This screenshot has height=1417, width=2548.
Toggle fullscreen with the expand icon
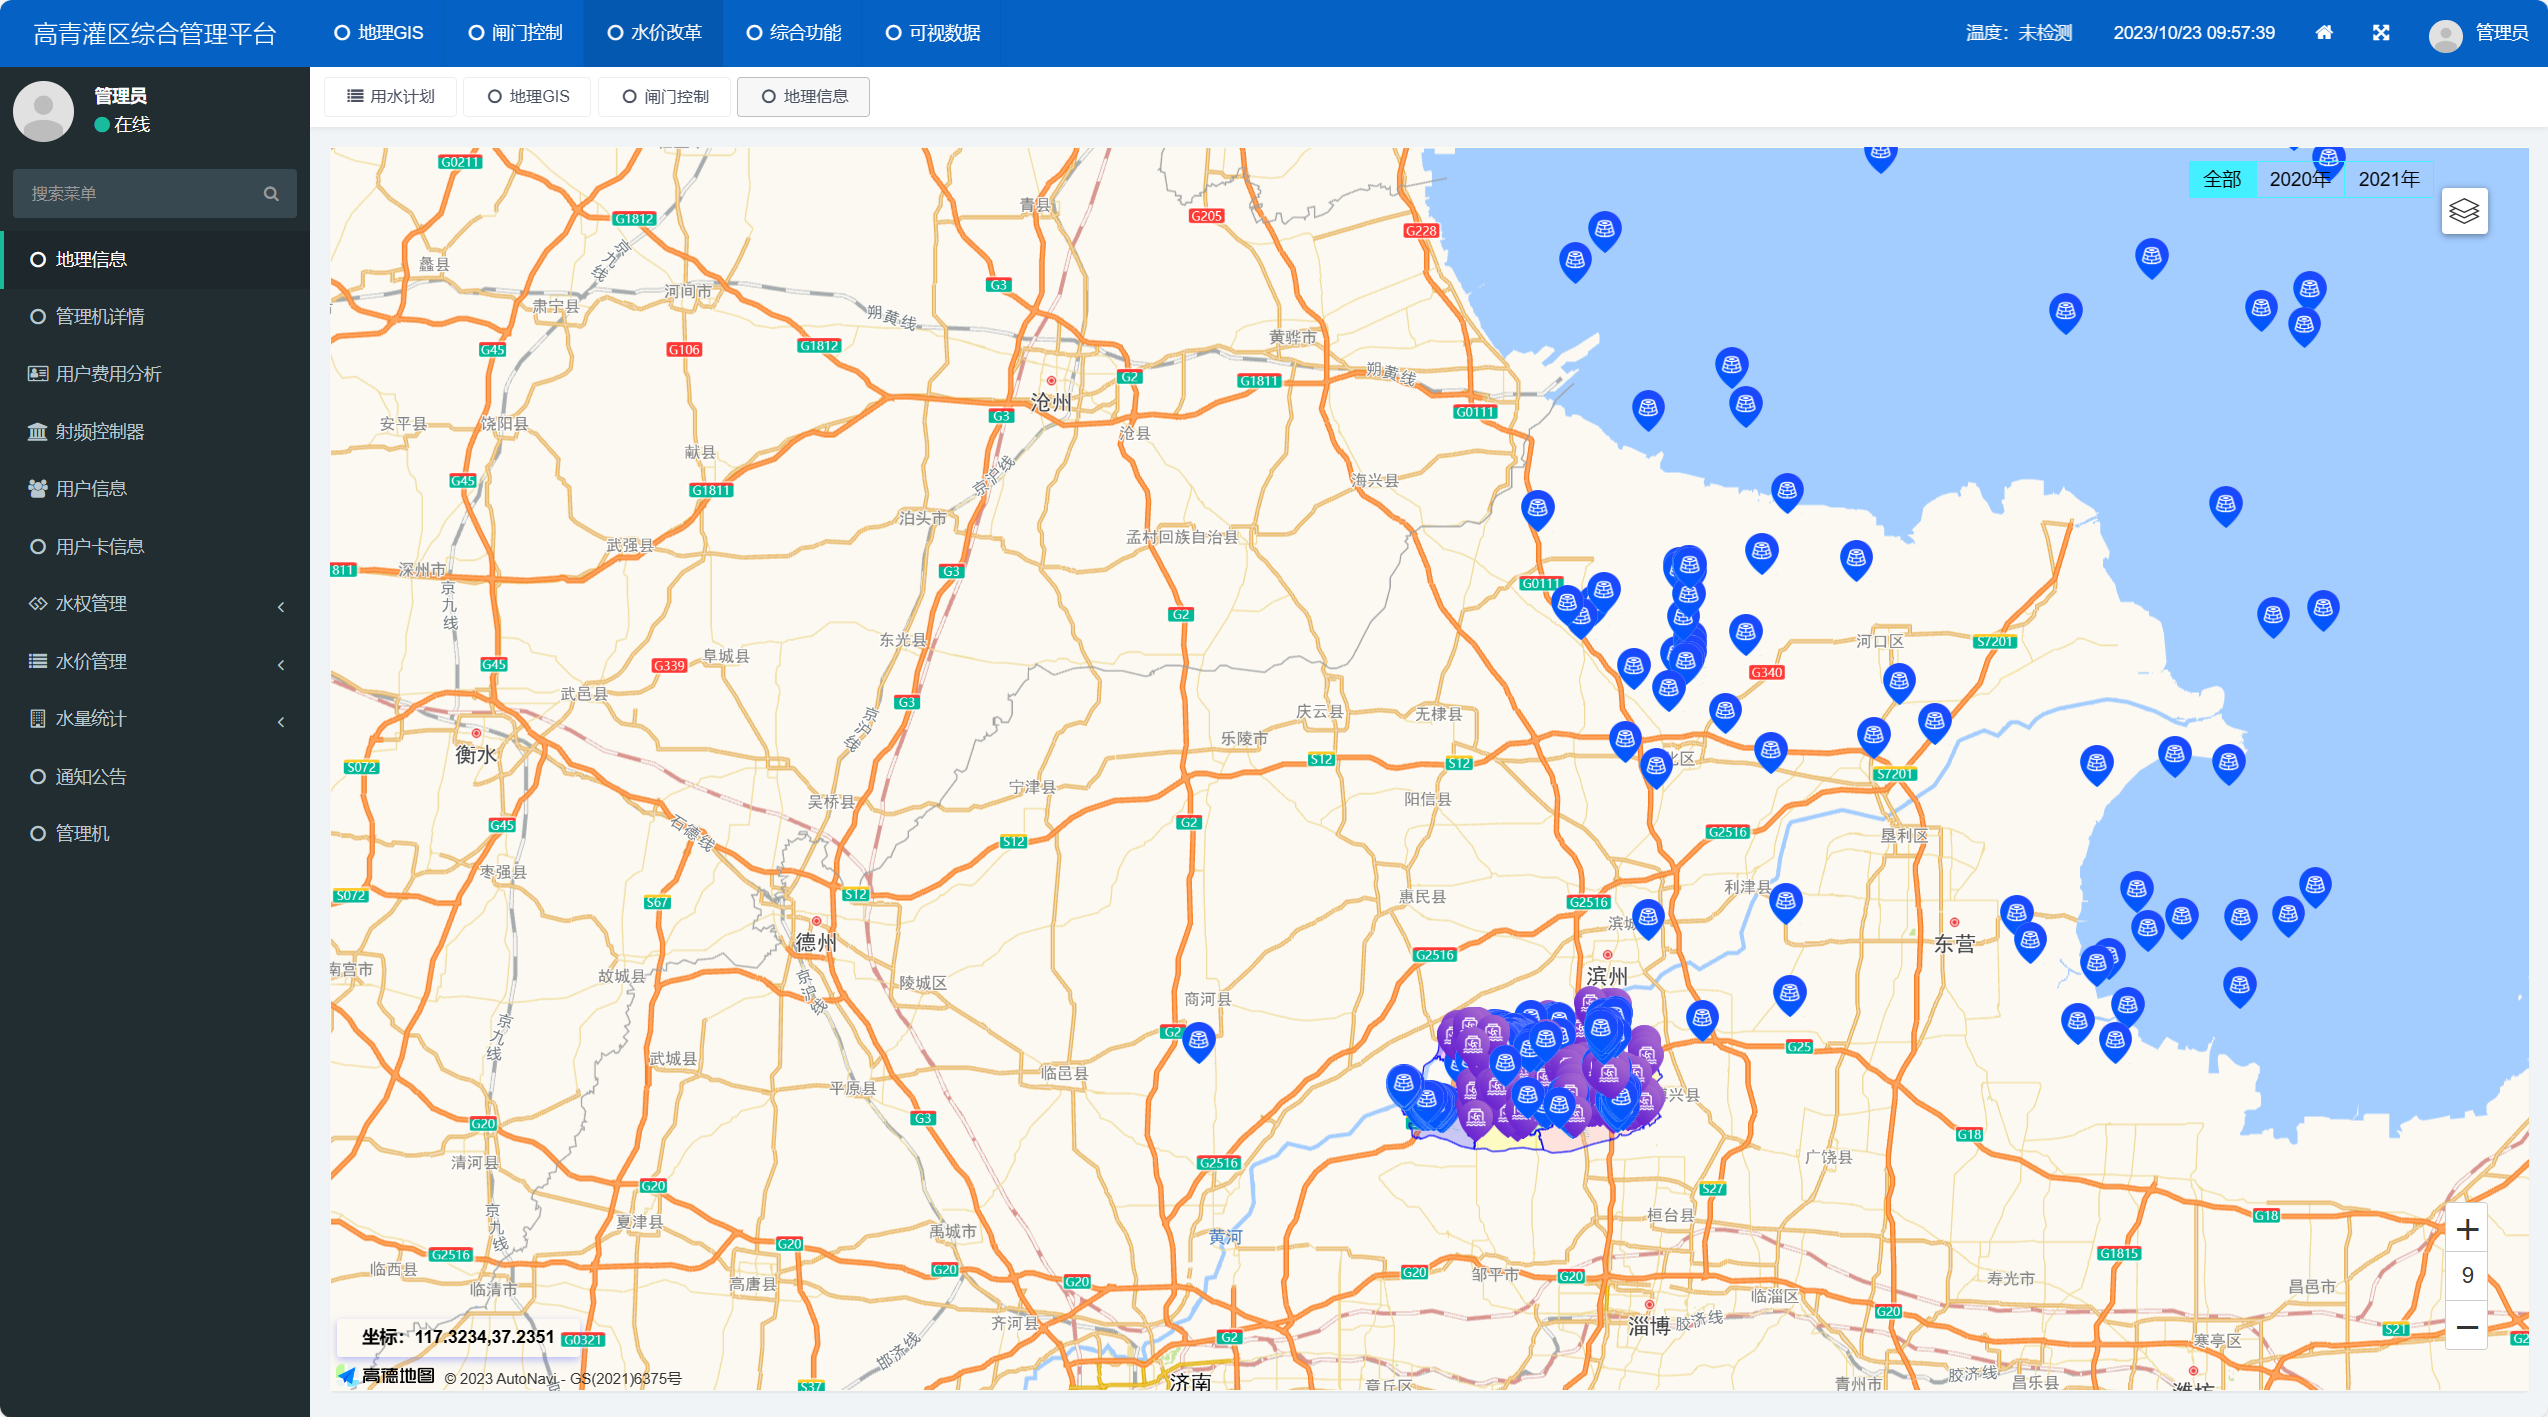(x=2380, y=33)
